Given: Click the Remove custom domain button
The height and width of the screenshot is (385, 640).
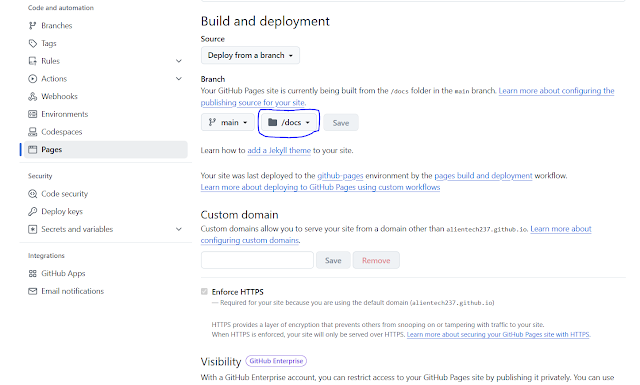Looking at the screenshot, I should pos(376,260).
